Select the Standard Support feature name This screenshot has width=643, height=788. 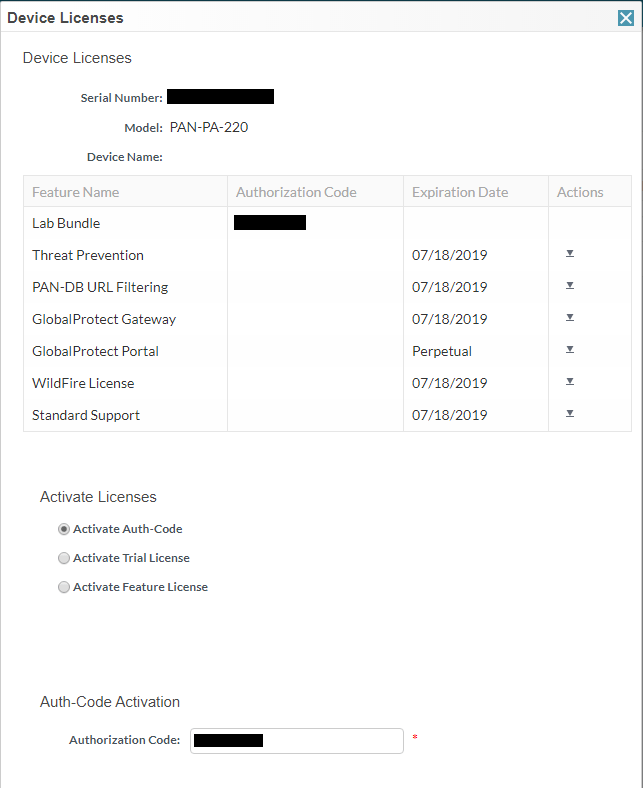click(86, 415)
